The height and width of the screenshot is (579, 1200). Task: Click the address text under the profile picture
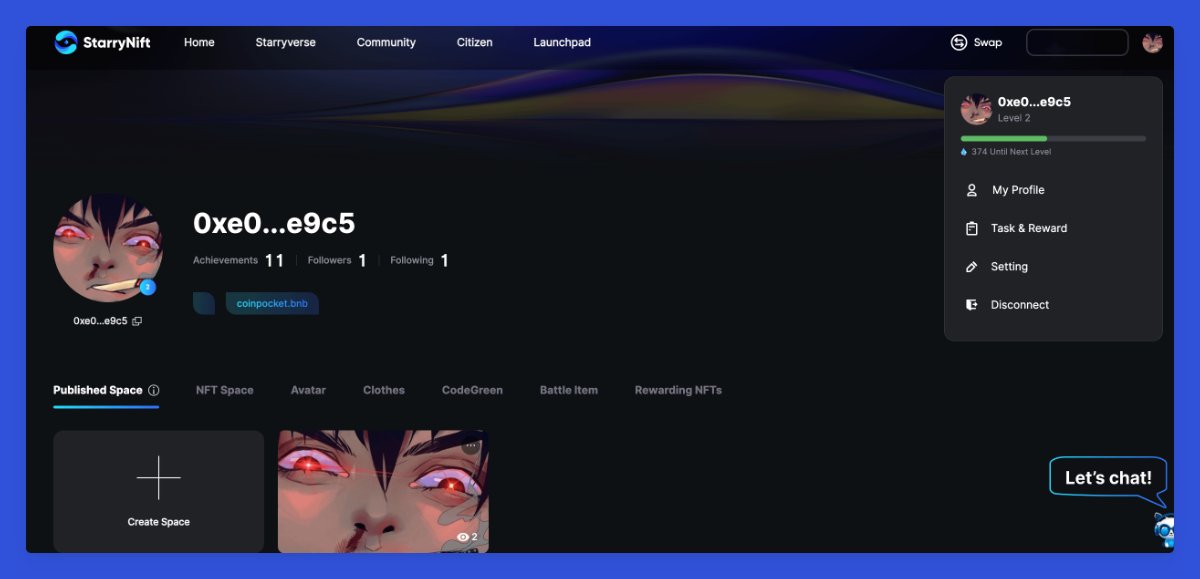point(100,321)
